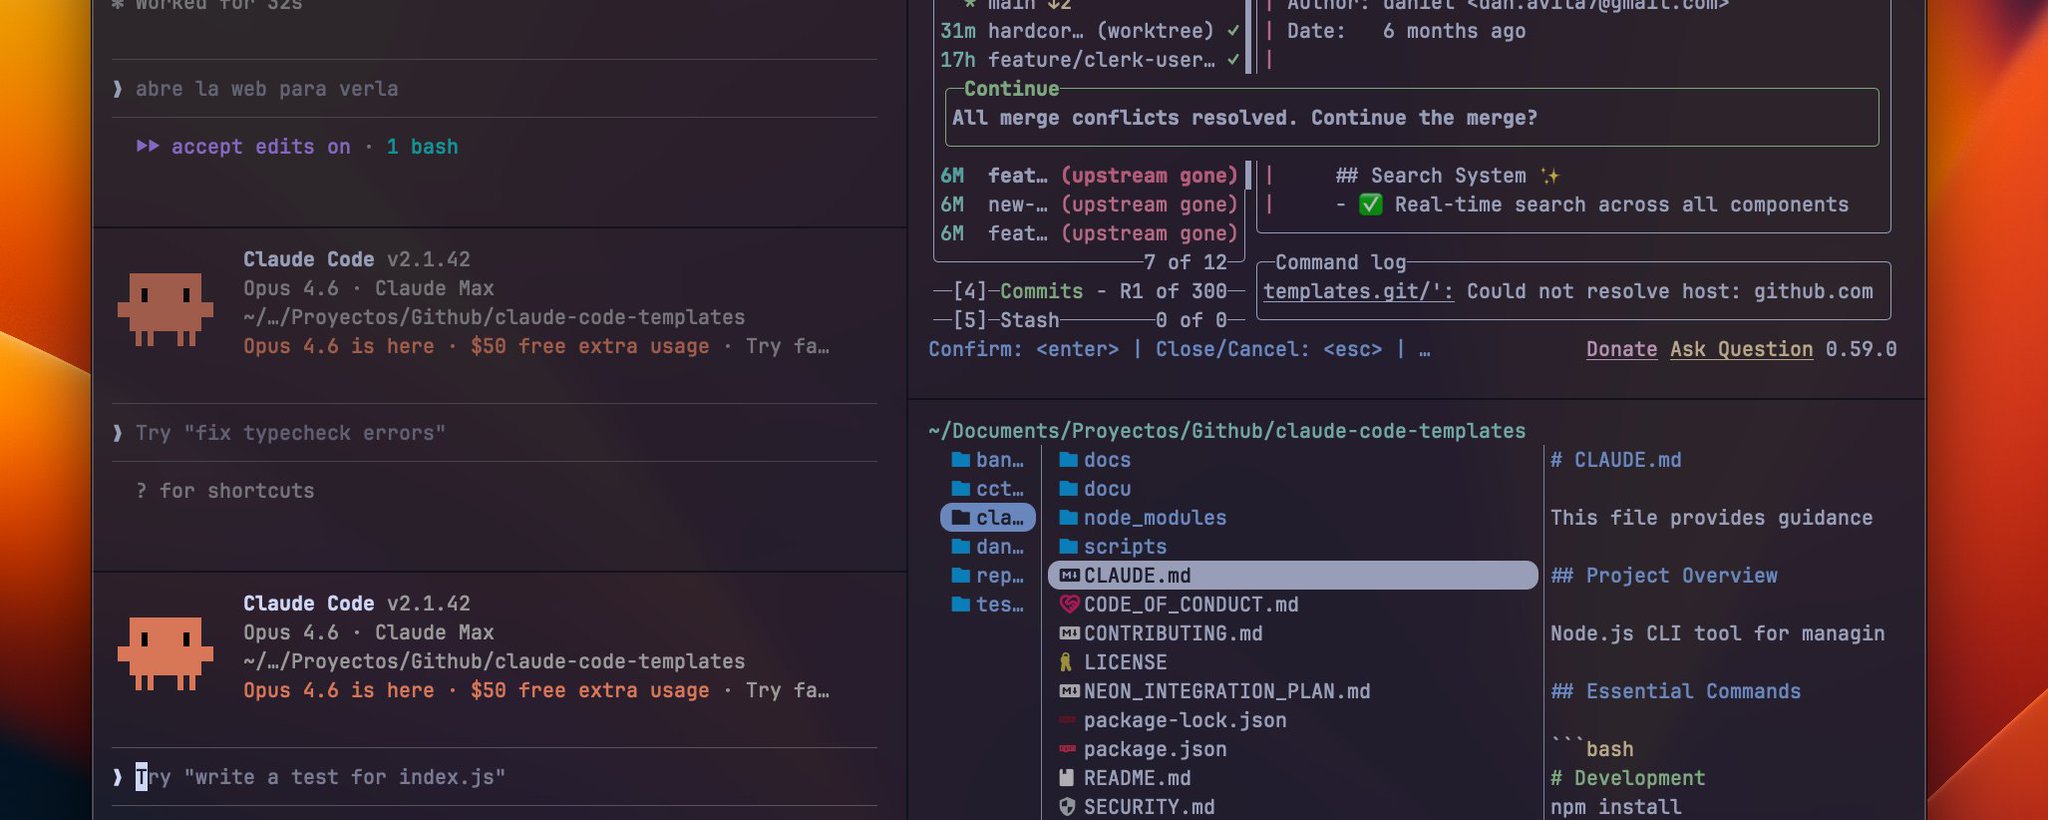Click the bottom prompt input field
The height and width of the screenshot is (820, 2048).
pos(494,777)
